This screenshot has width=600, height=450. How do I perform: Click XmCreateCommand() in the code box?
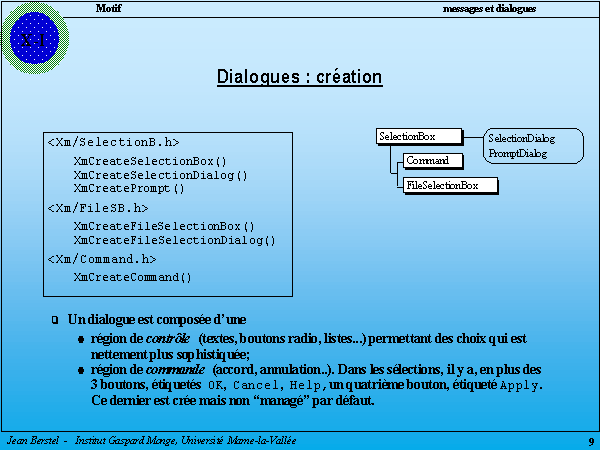[x=132, y=277]
